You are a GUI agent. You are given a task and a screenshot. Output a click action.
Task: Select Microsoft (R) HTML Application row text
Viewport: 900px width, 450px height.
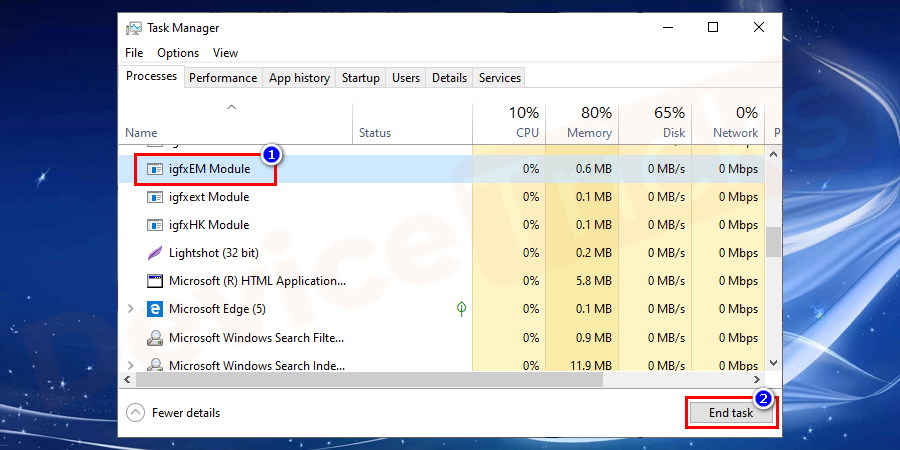pyautogui.click(x=258, y=281)
